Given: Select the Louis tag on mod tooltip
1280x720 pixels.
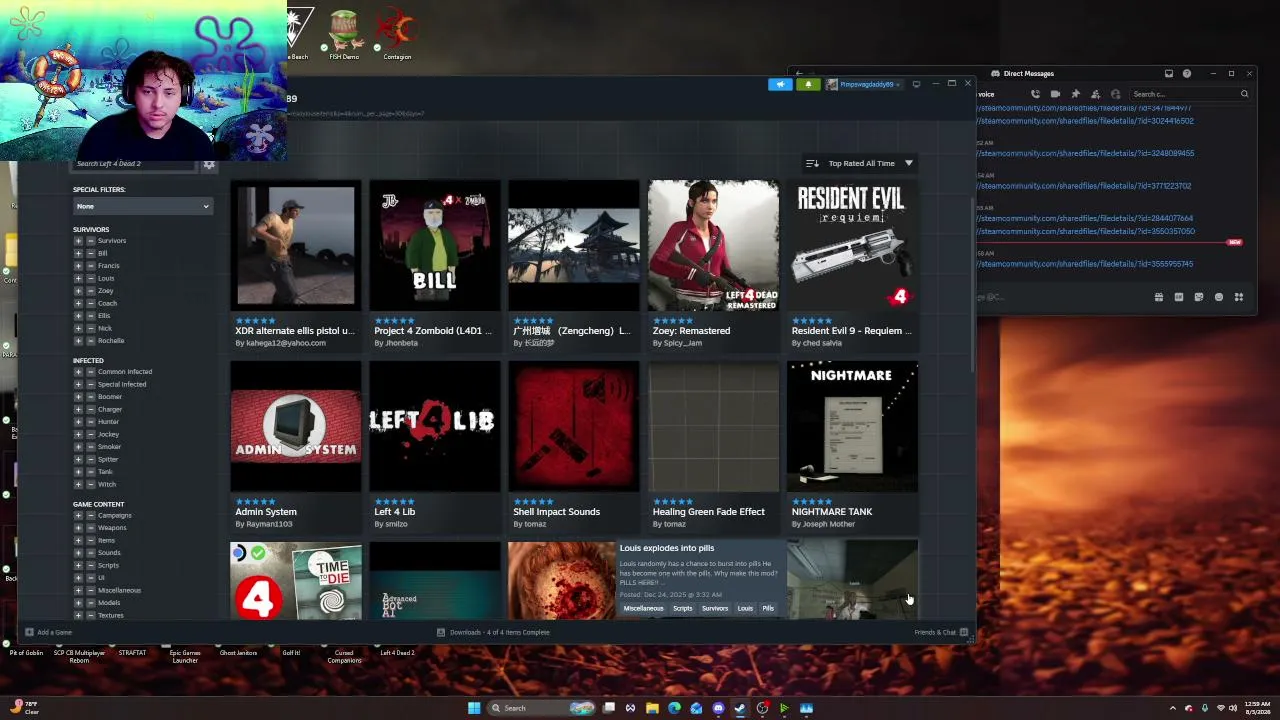Looking at the screenshot, I should coord(745,608).
